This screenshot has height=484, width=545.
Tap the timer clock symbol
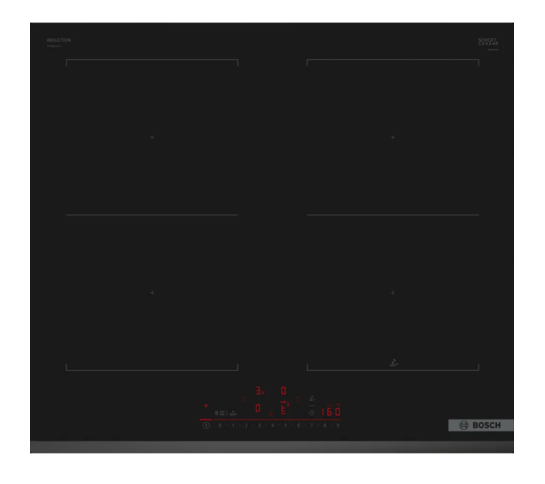[x=311, y=413]
